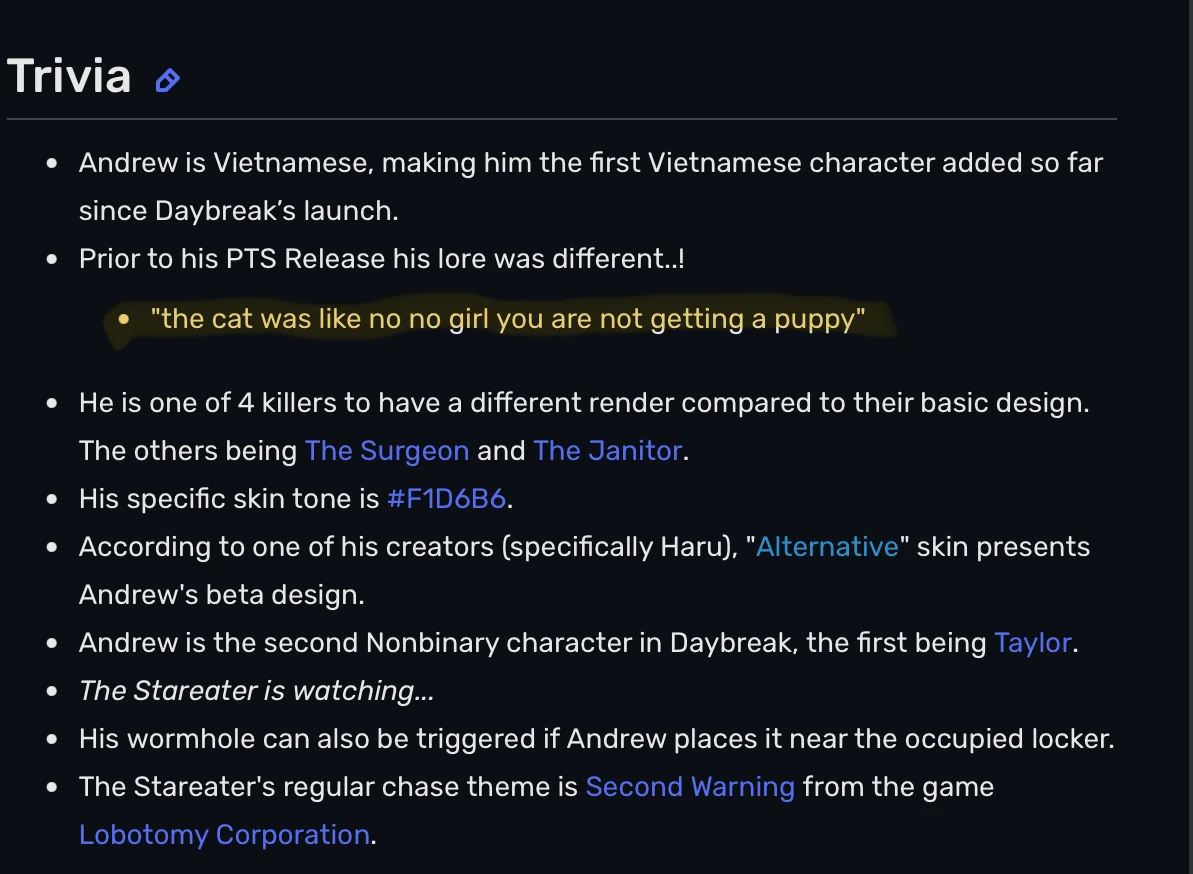Click the edit pencil beside the Trivia heading
This screenshot has height=874, width=1193.
point(167,77)
